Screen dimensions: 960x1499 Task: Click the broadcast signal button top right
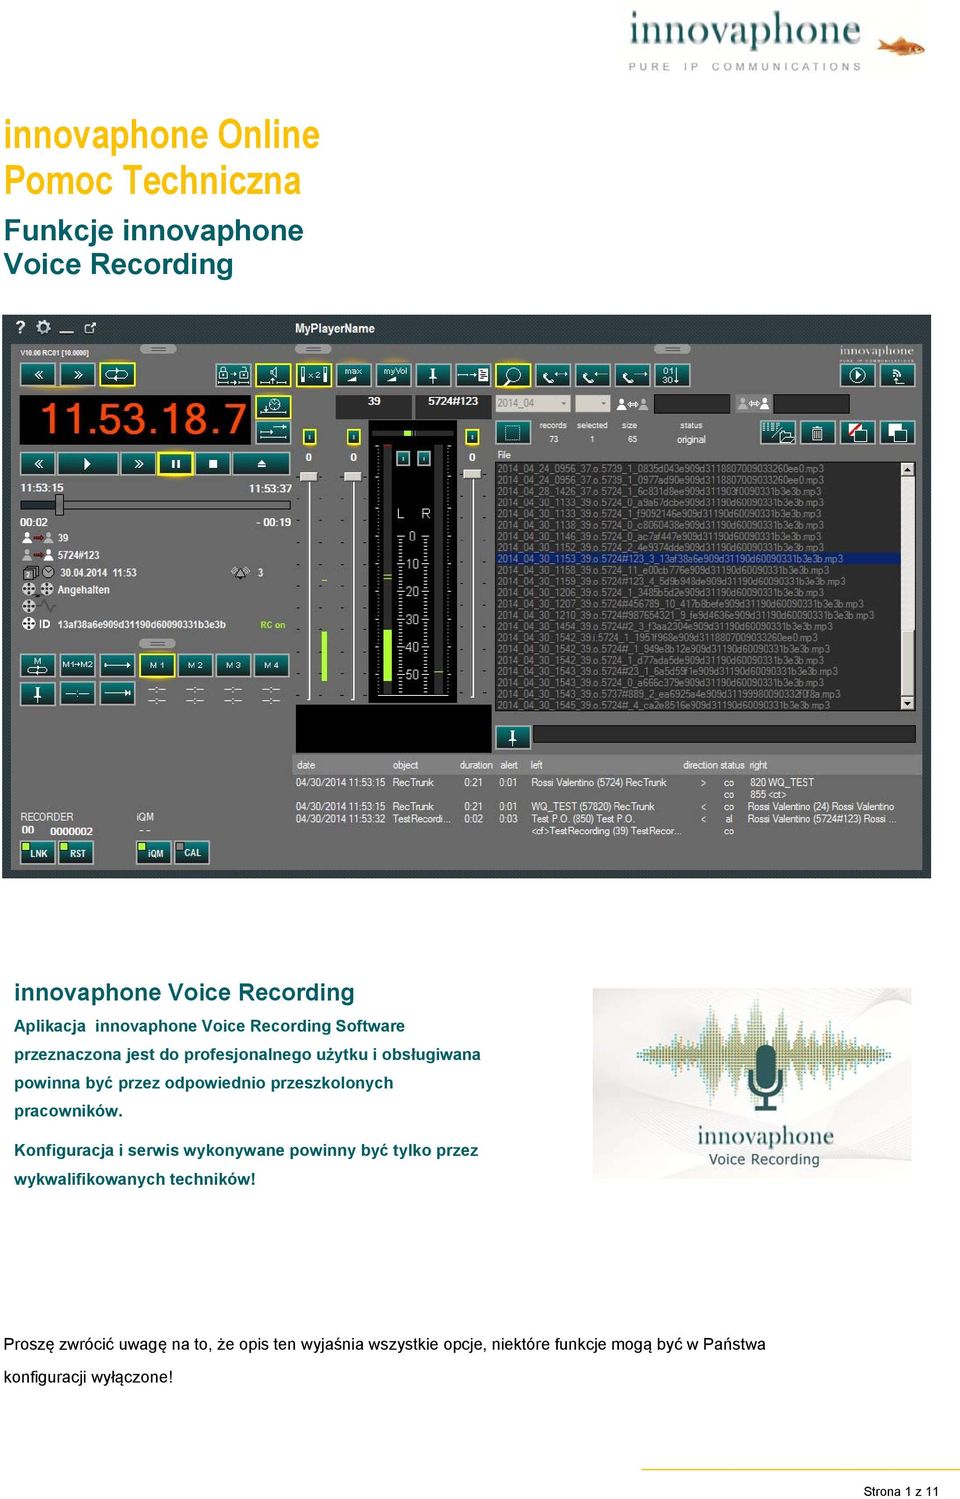896,375
